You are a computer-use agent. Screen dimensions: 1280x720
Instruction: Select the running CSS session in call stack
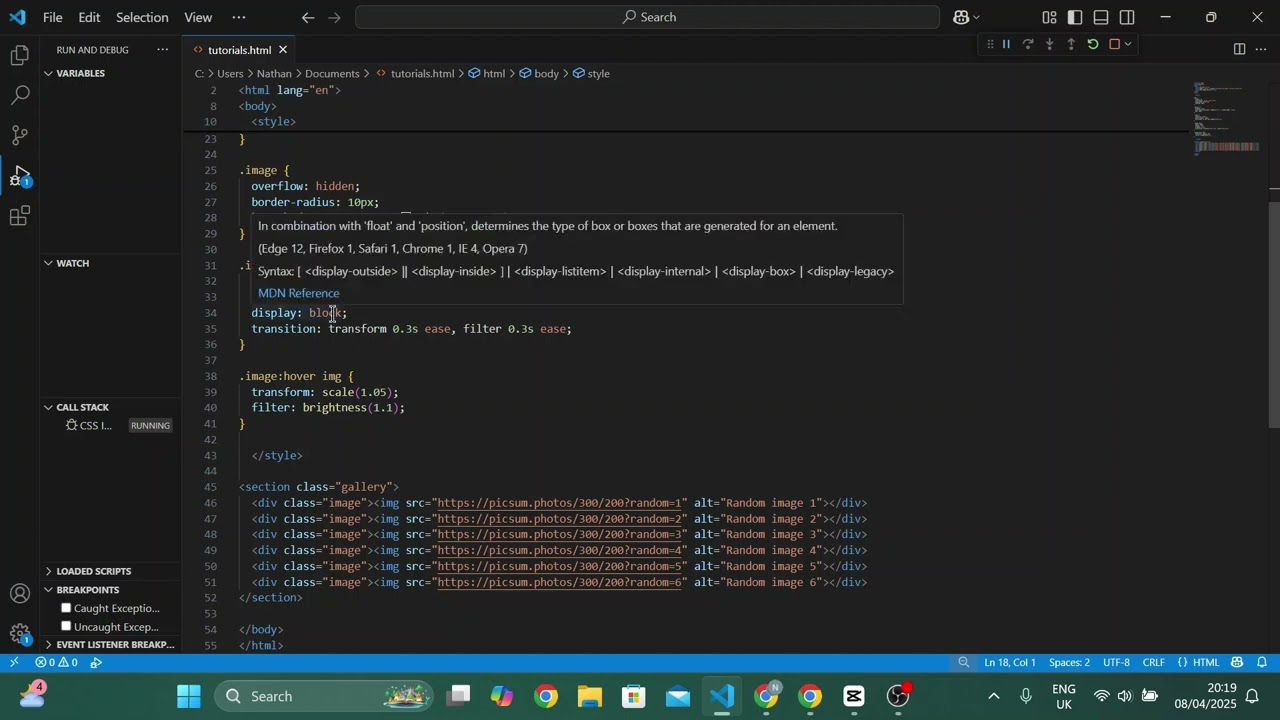pyautogui.click(x=110, y=426)
